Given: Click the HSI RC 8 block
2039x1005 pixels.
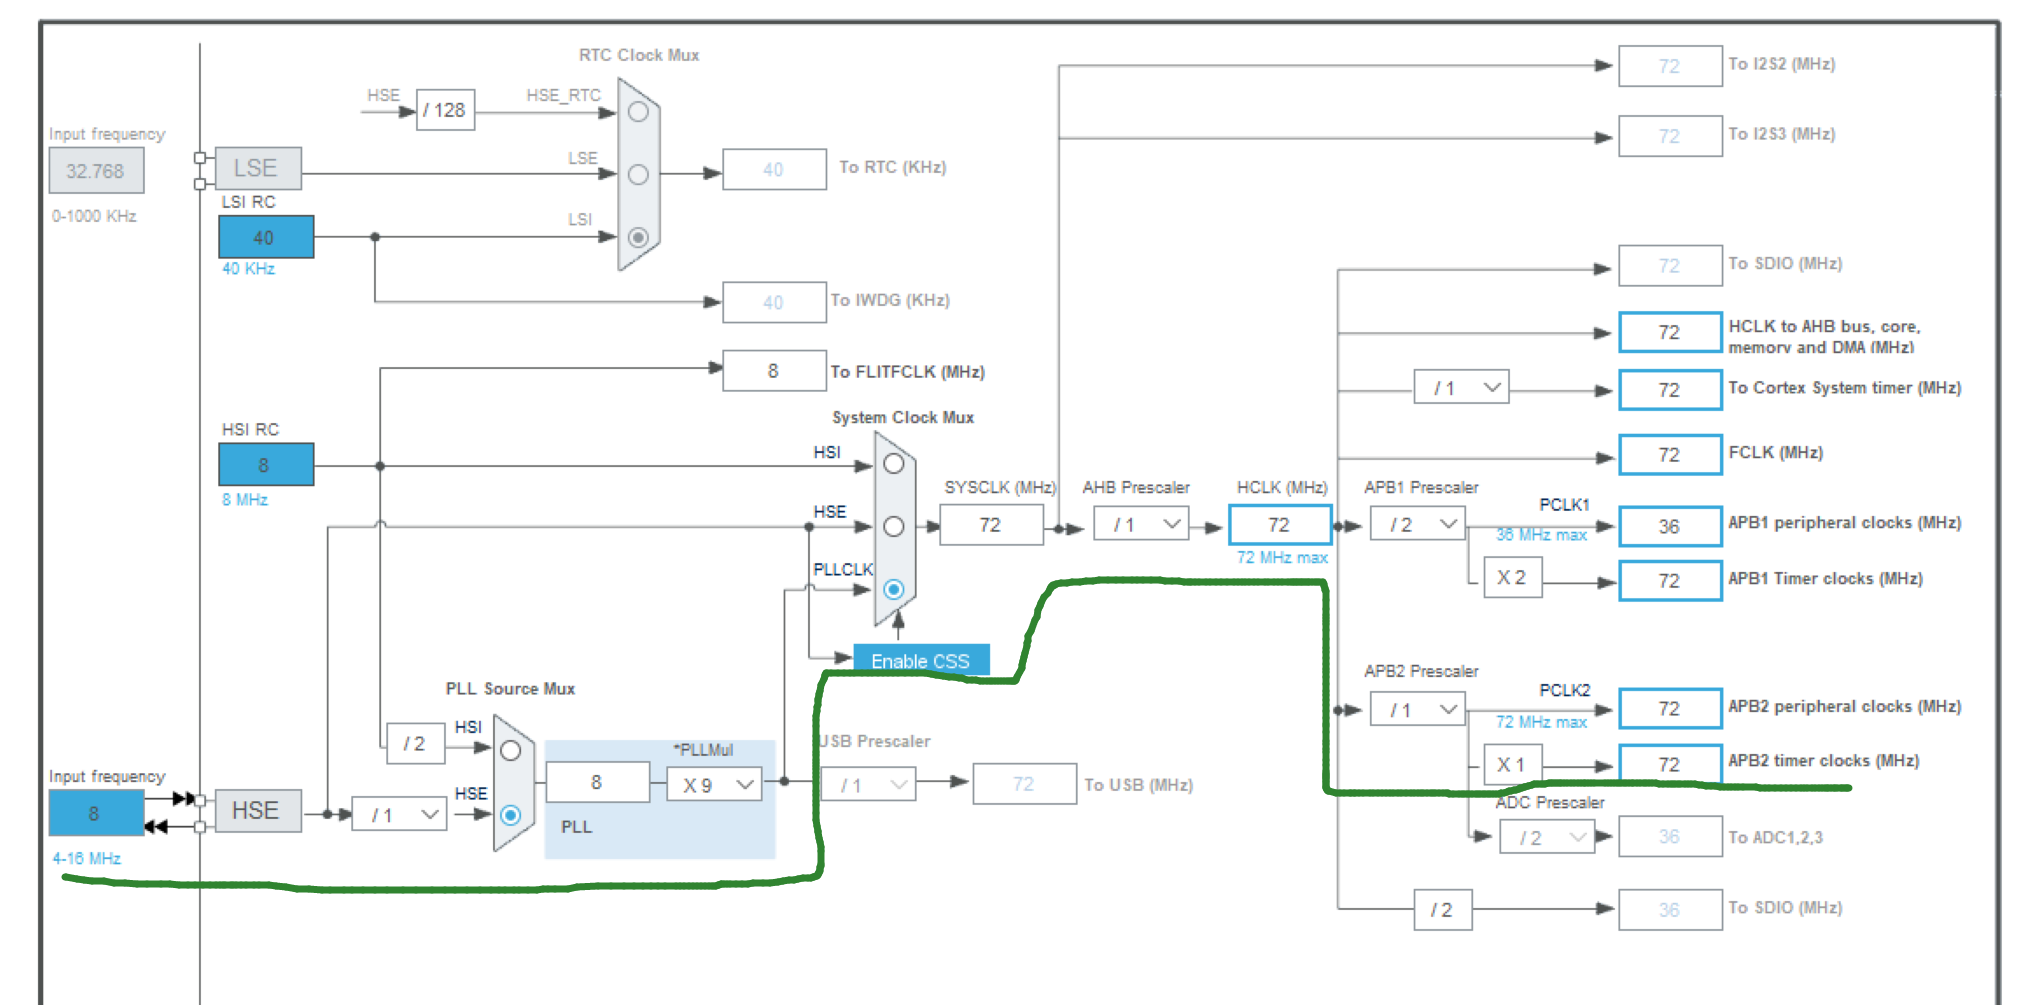Looking at the screenshot, I should tap(266, 465).
